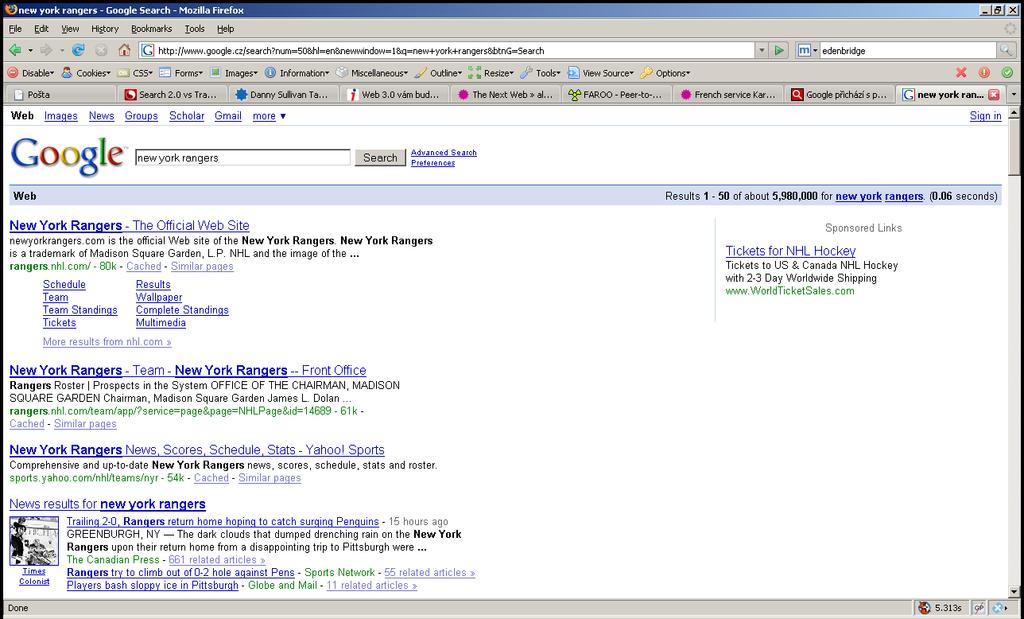Click the green checkmark web developer indicator
The width and height of the screenshot is (1024, 619).
click(1008, 72)
